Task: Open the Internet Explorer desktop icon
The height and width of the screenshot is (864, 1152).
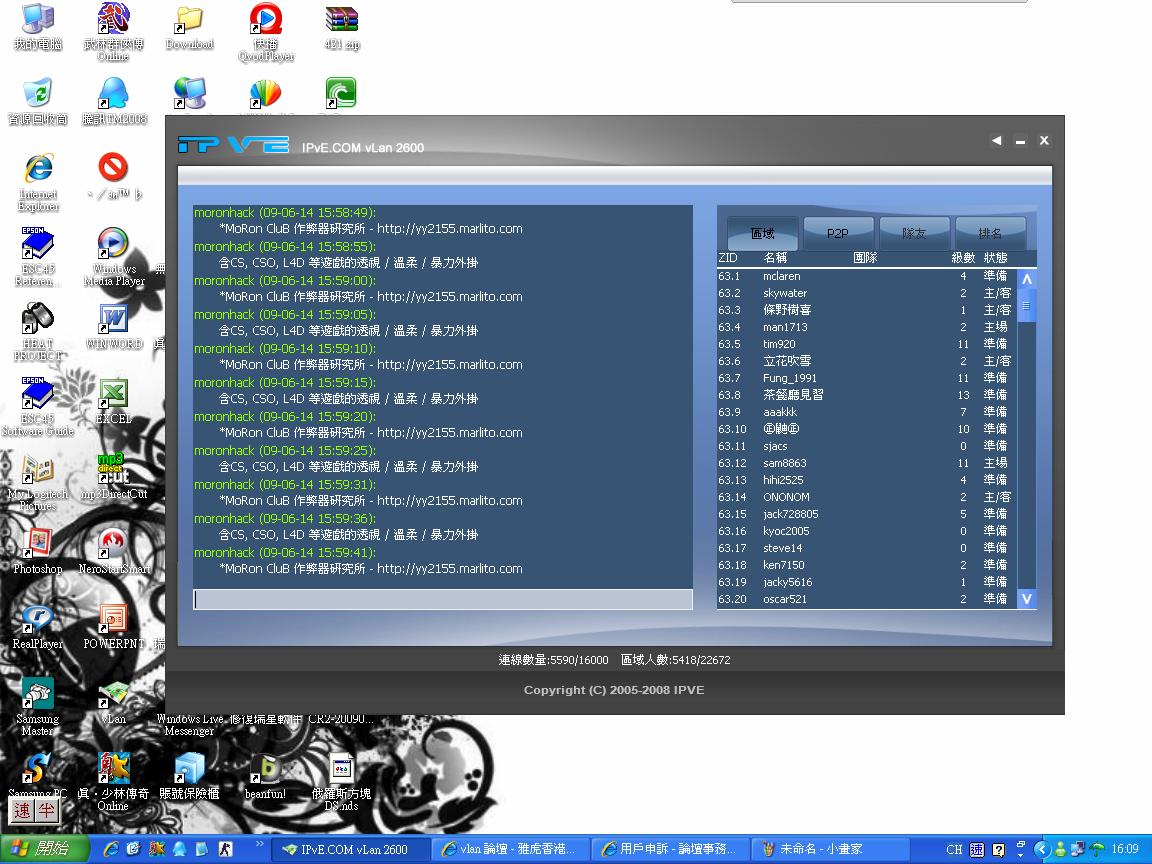Action: pos(38,170)
